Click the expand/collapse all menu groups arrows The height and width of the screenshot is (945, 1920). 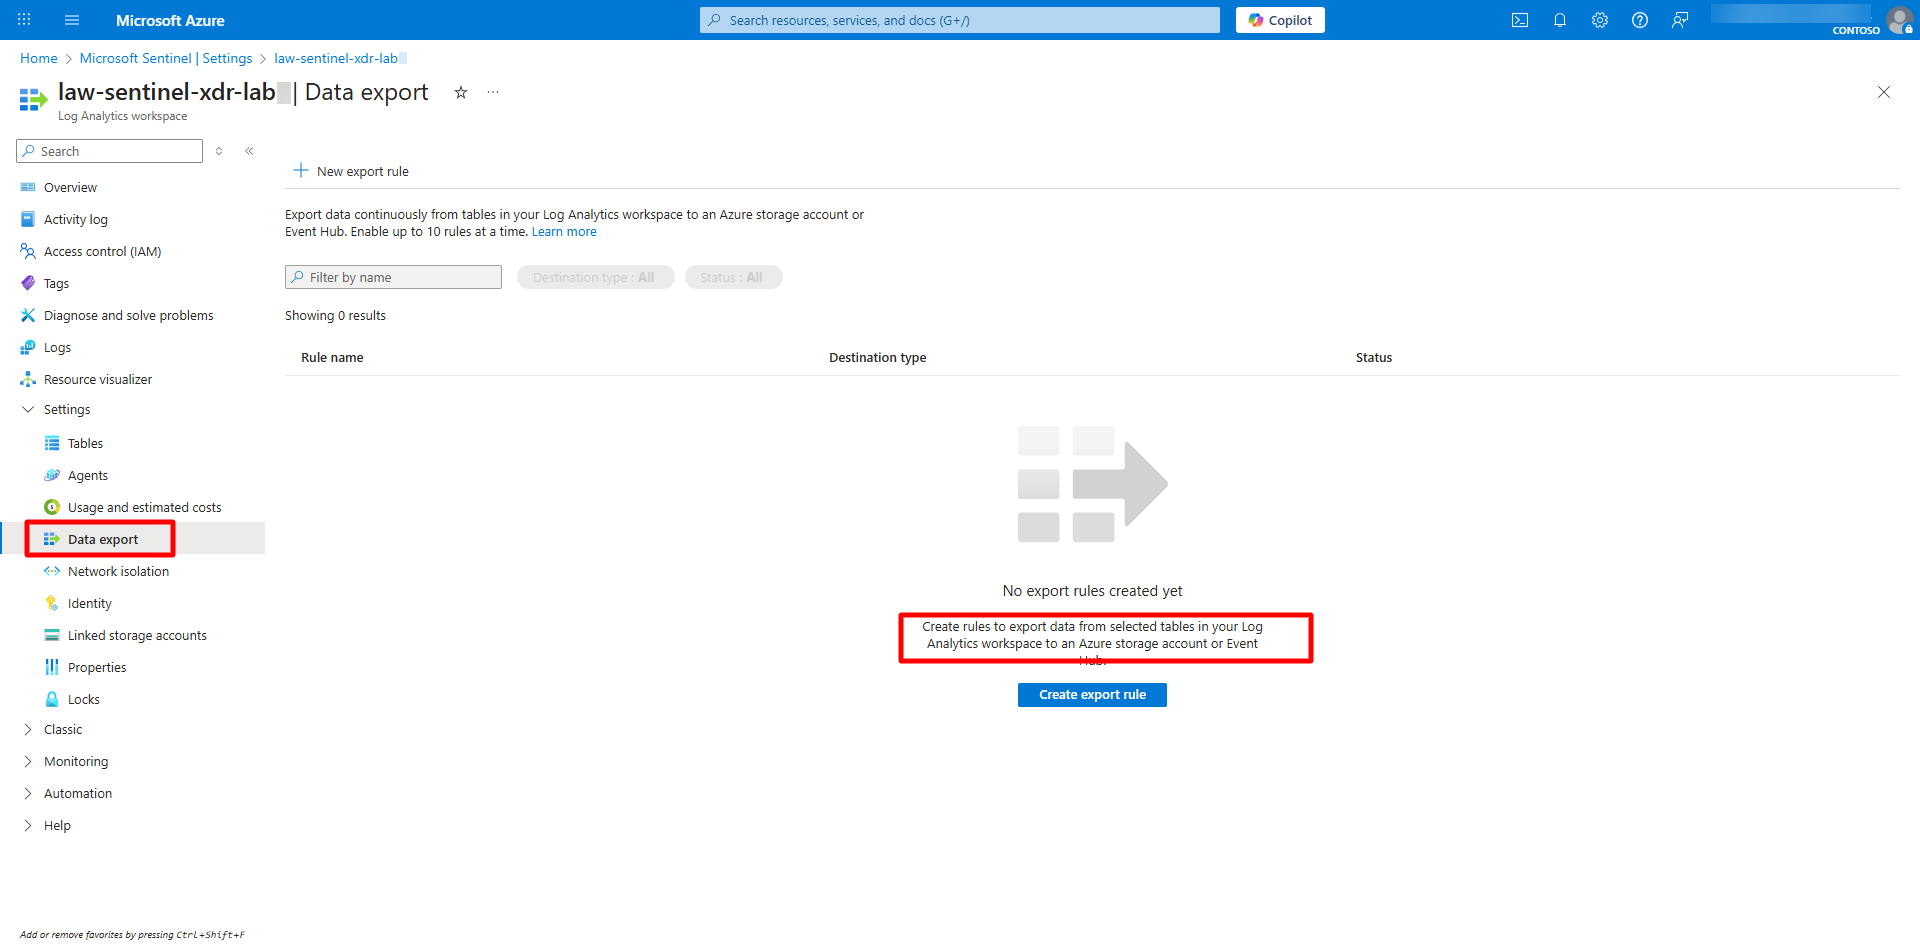pos(219,151)
